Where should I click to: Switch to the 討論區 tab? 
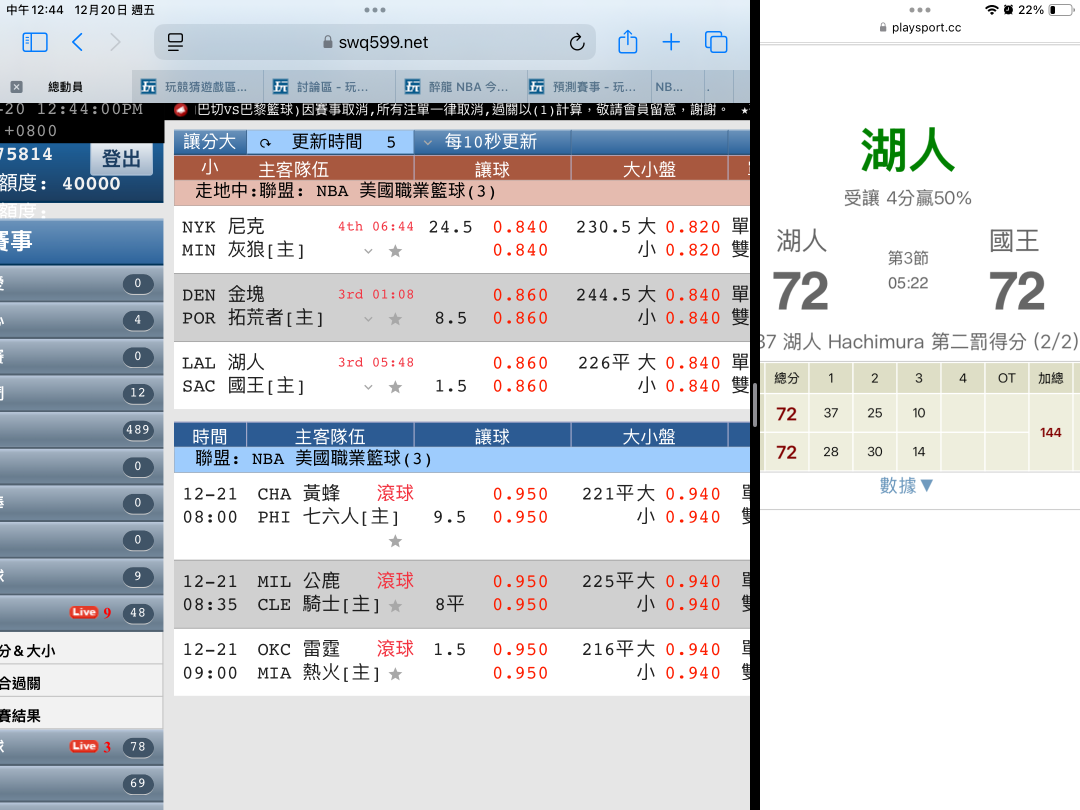tap(331, 87)
